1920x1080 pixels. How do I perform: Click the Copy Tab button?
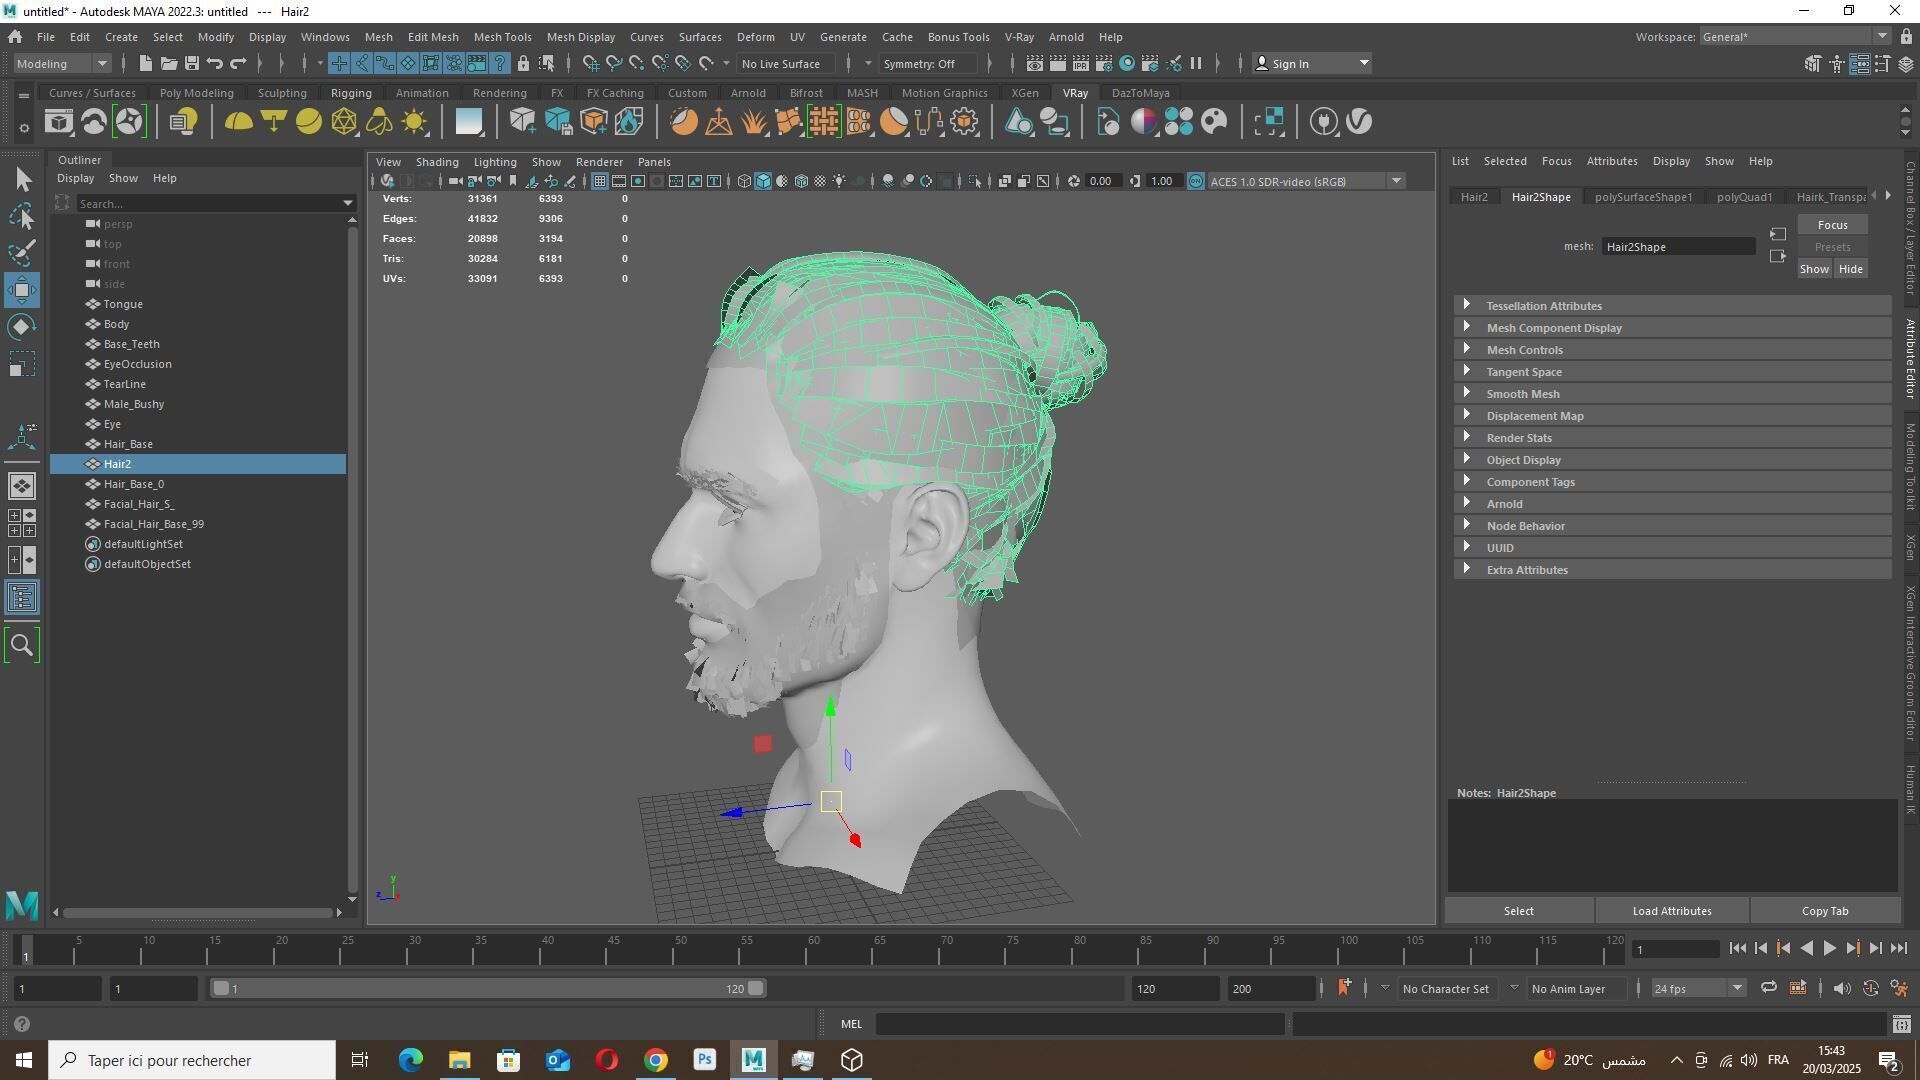(1825, 911)
